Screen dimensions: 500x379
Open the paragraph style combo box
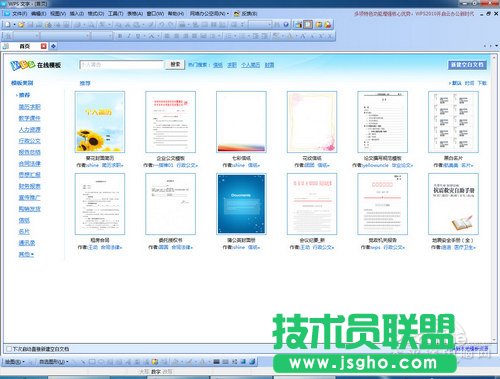[x=26, y=36]
